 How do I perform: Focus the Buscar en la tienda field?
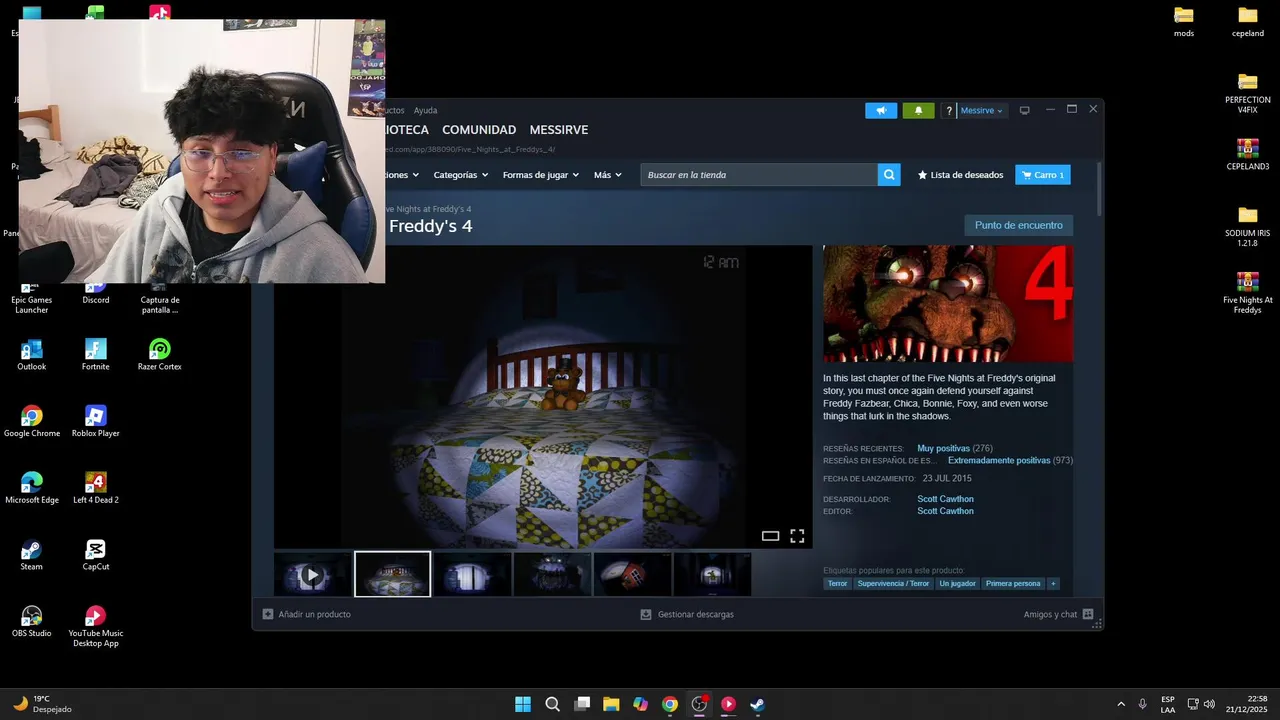point(759,175)
